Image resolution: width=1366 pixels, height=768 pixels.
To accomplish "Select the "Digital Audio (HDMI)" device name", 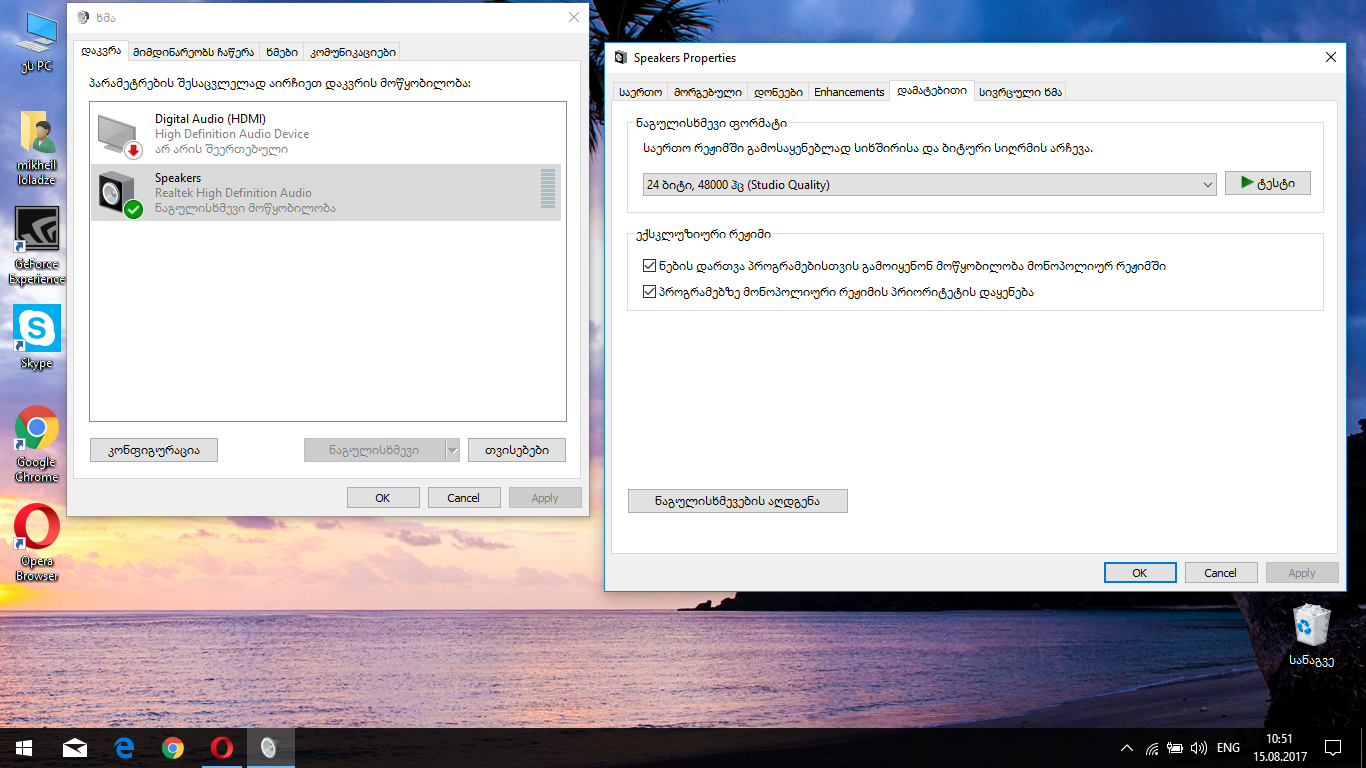I will pos(210,119).
